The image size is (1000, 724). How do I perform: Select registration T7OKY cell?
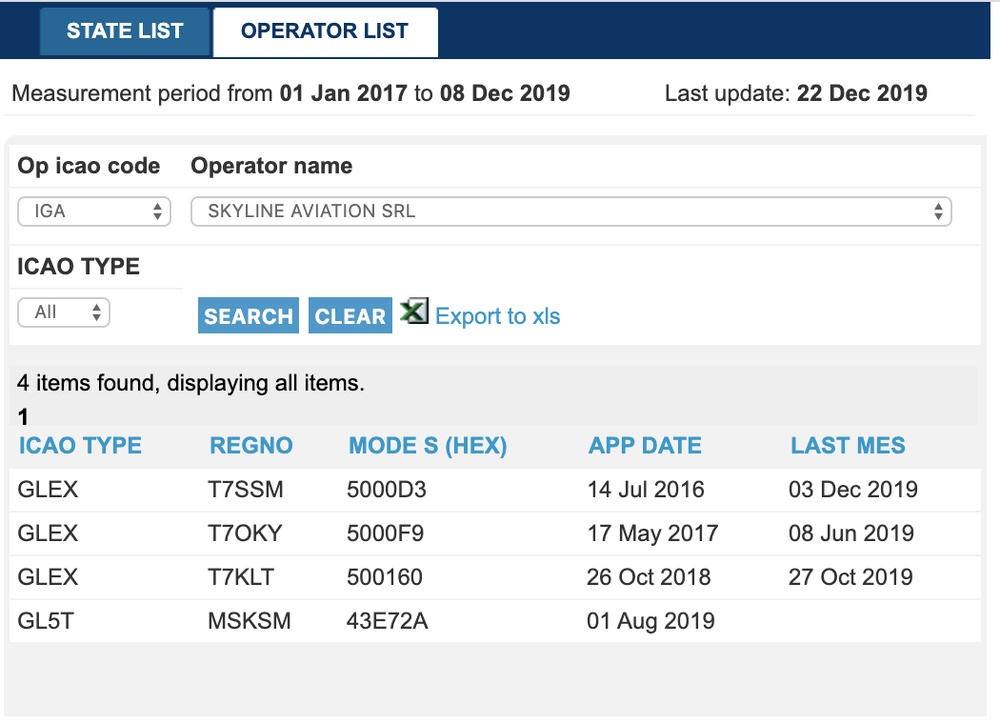(245, 533)
